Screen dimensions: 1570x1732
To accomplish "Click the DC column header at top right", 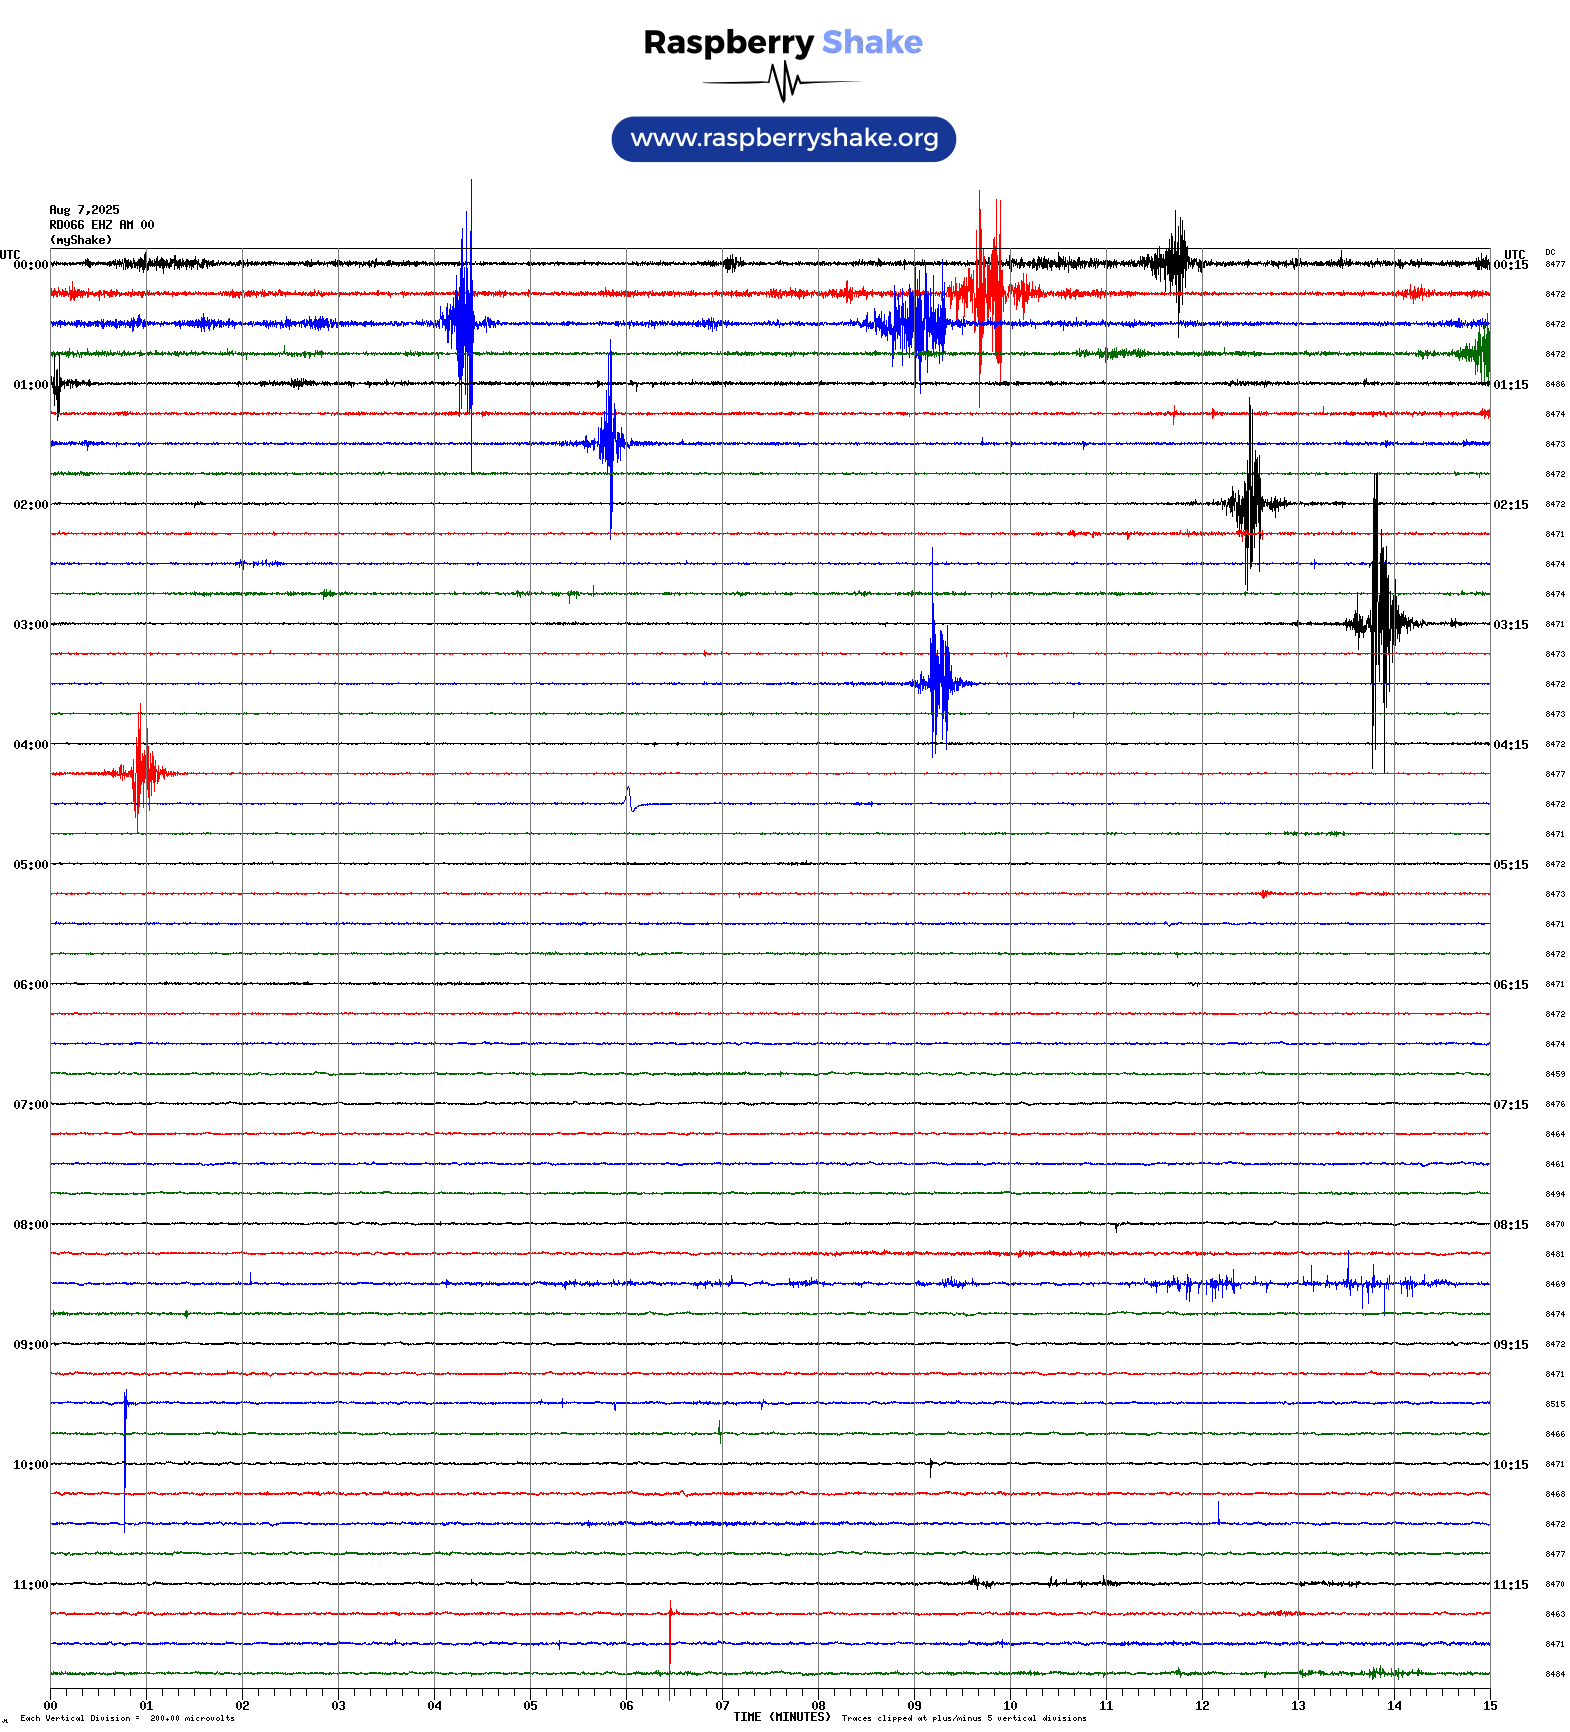I will coord(1550,253).
